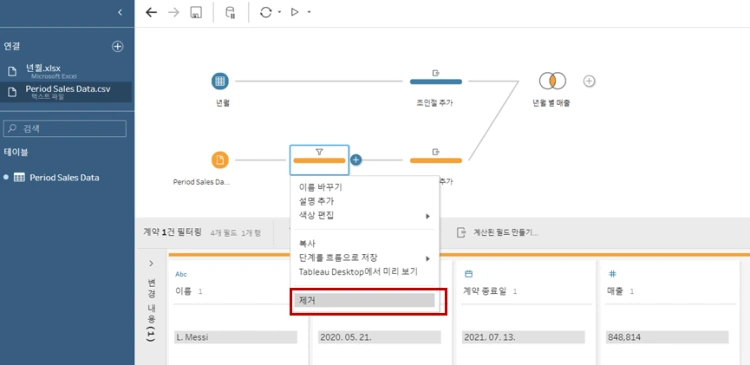Click the plus icon after filter step
Screen dimensions: 750x365
pyautogui.click(x=356, y=160)
